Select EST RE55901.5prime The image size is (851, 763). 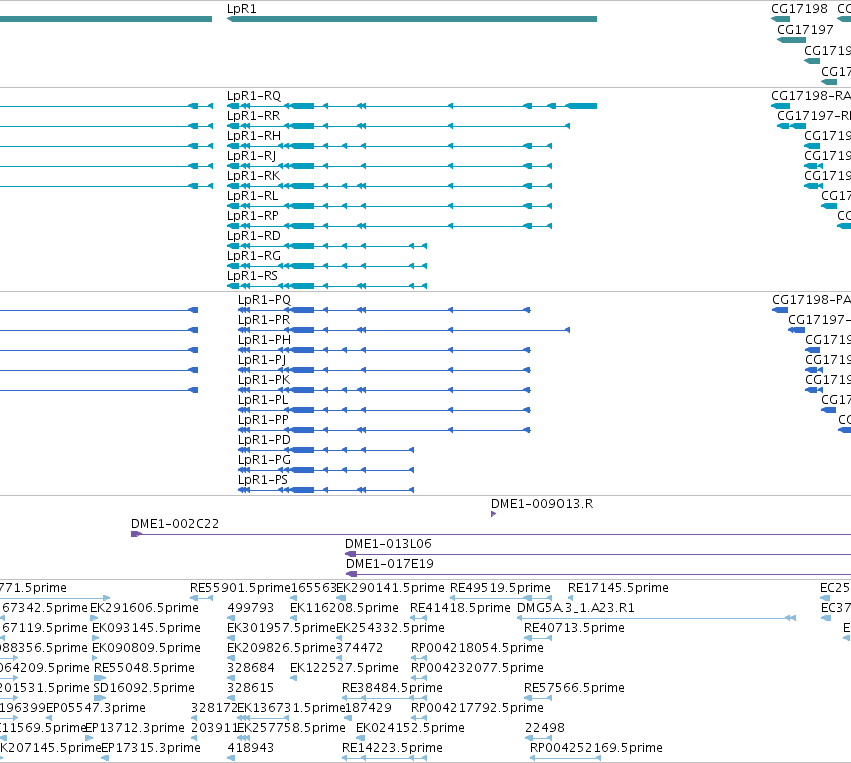pos(240,588)
